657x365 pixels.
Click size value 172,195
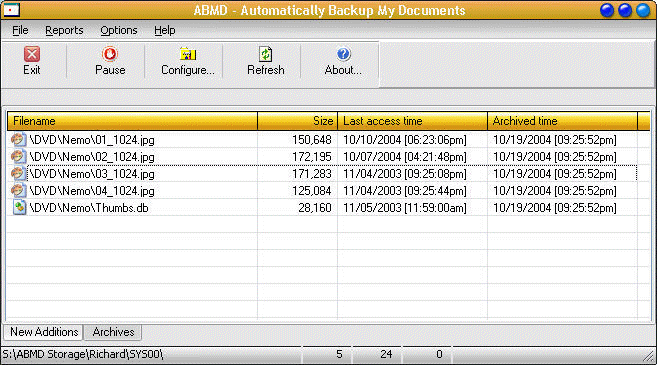(x=312, y=157)
